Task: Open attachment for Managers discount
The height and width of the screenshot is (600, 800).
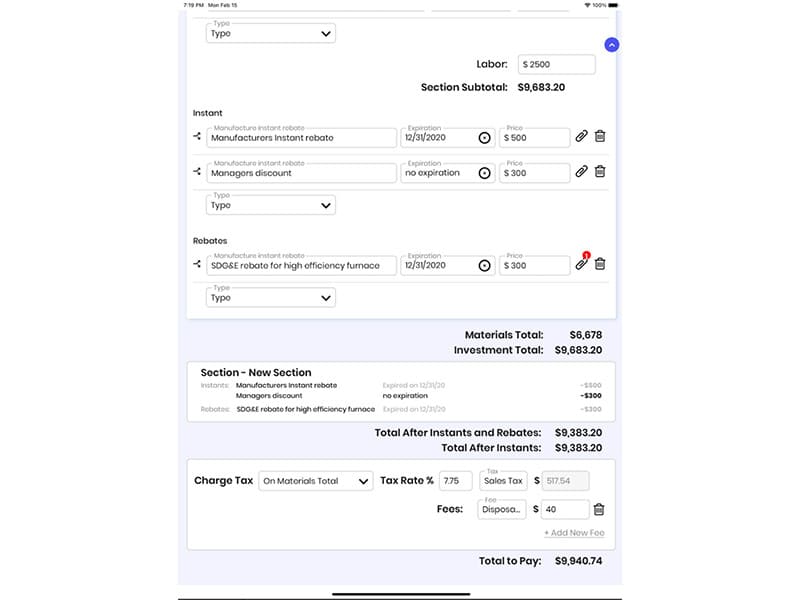Action: (581, 172)
